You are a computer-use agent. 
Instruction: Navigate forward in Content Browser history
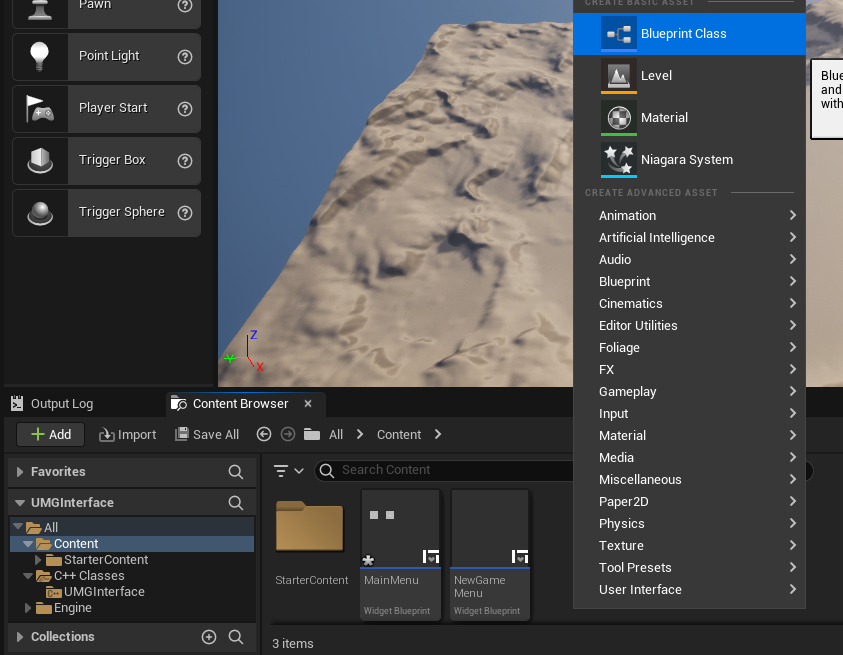tap(288, 434)
